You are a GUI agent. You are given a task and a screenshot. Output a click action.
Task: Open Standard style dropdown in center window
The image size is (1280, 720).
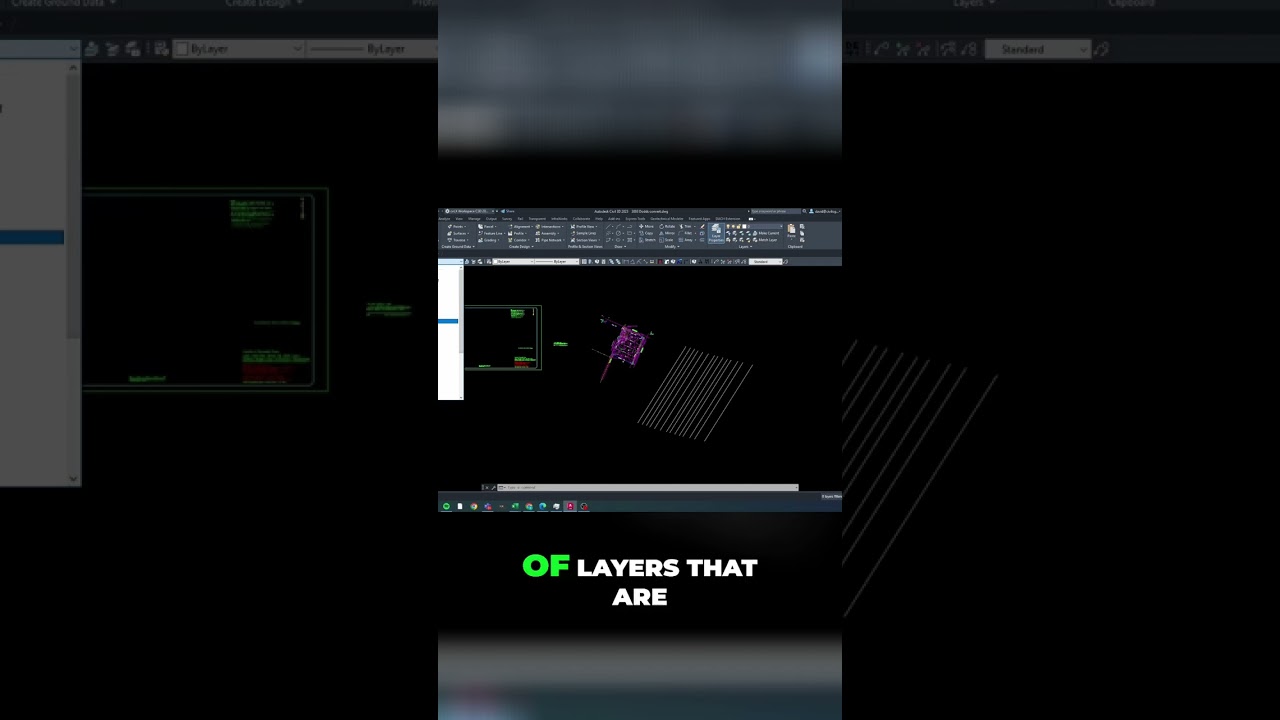765,261
